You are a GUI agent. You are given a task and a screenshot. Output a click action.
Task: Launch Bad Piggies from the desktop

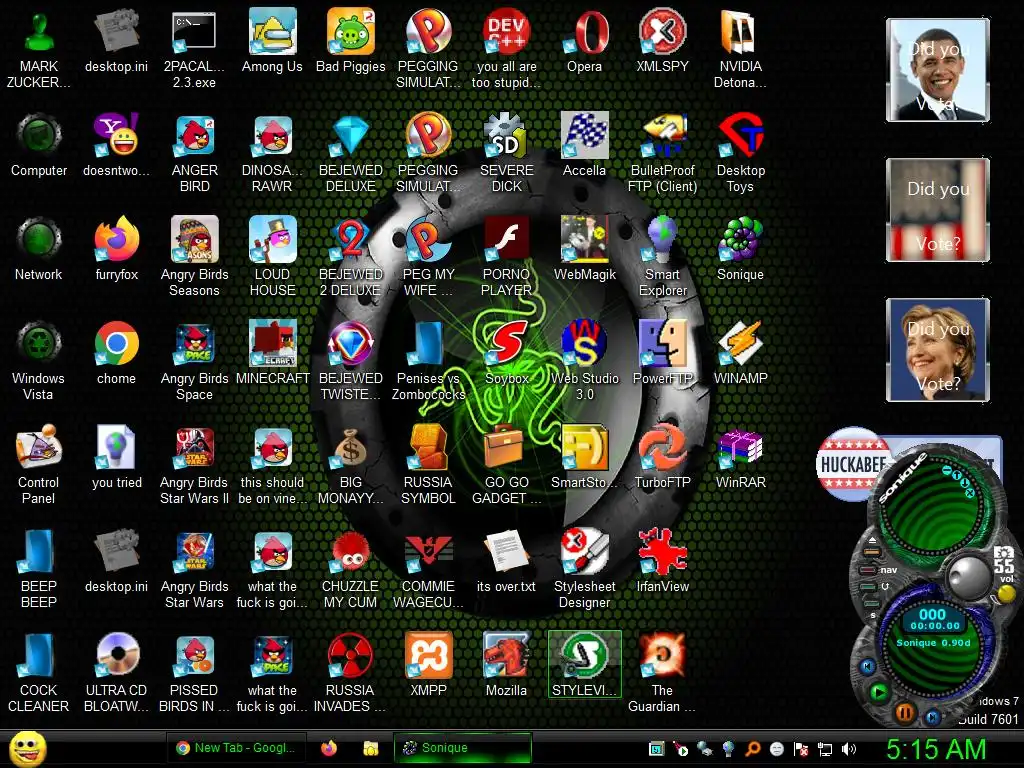(351, 41)
